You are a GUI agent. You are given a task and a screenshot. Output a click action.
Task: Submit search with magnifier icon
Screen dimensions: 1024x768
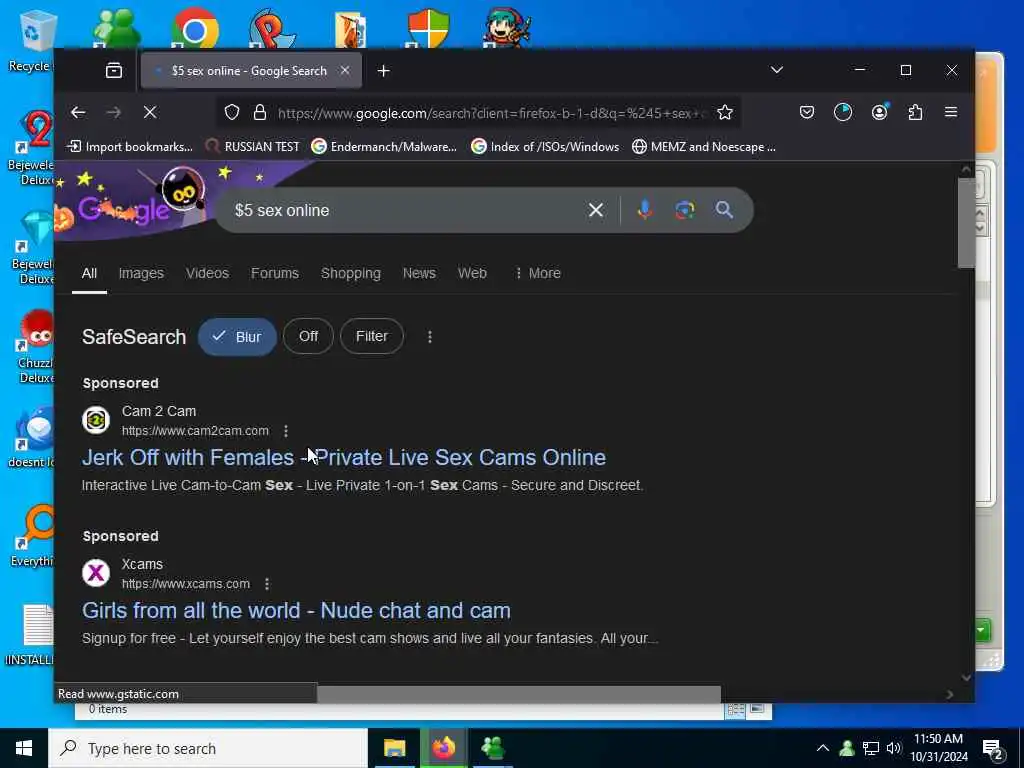[x=724, y=210]
